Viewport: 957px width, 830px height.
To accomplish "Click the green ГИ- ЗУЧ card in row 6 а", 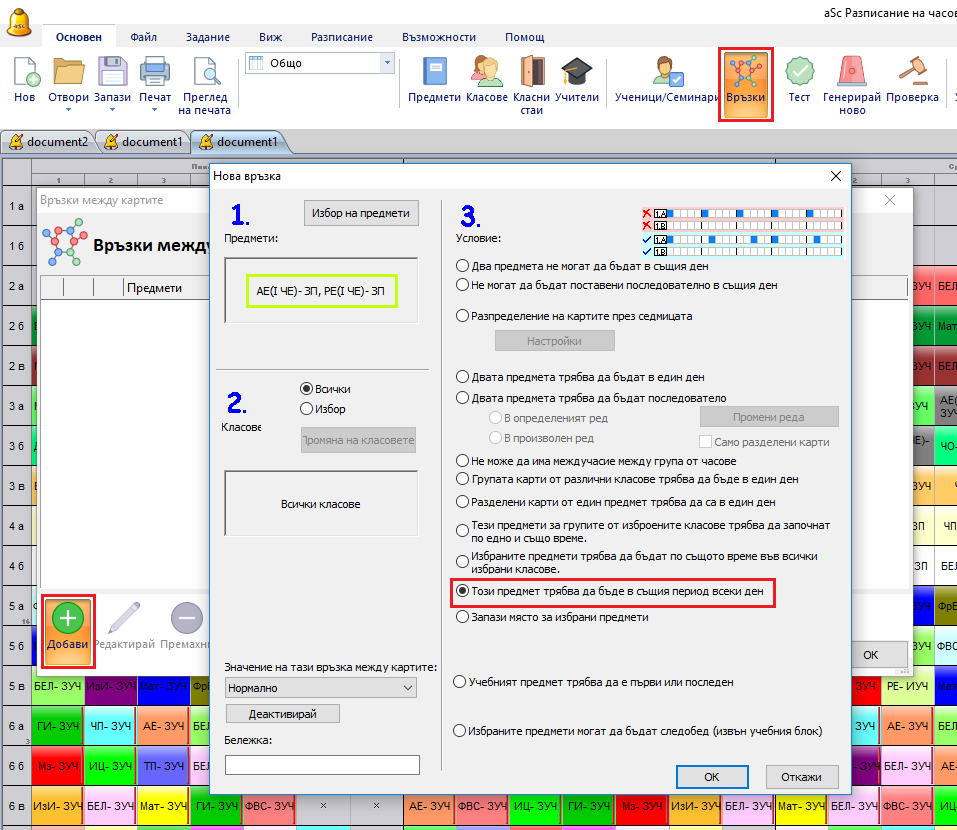I will coord(59,725).
